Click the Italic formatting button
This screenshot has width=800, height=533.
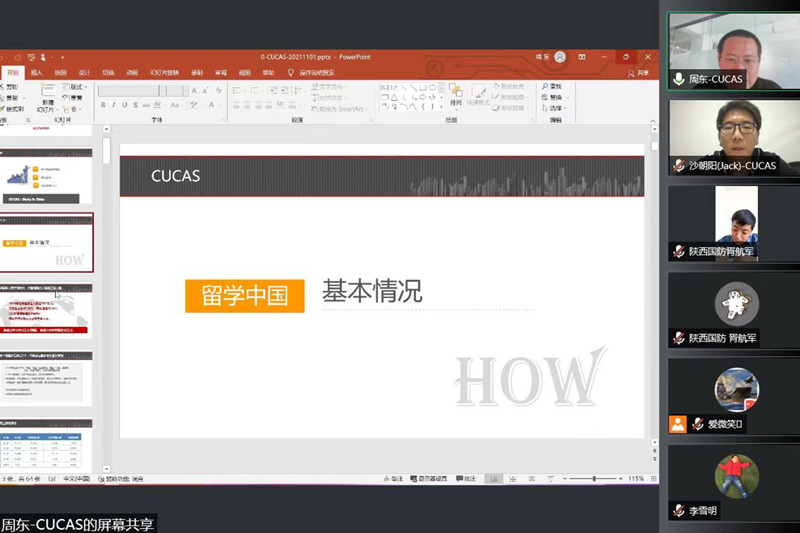click(114, 105)
